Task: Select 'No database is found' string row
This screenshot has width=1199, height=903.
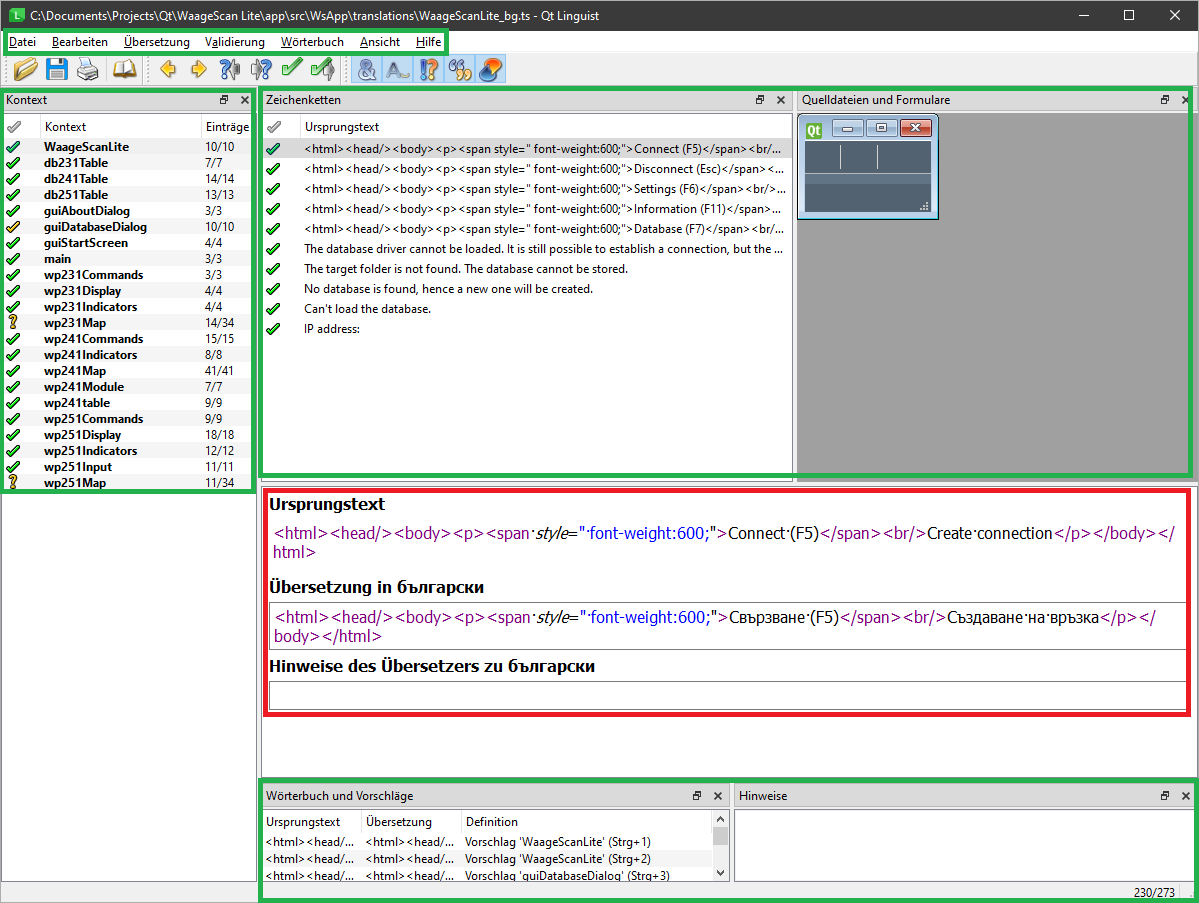Action: coord(527,289)
